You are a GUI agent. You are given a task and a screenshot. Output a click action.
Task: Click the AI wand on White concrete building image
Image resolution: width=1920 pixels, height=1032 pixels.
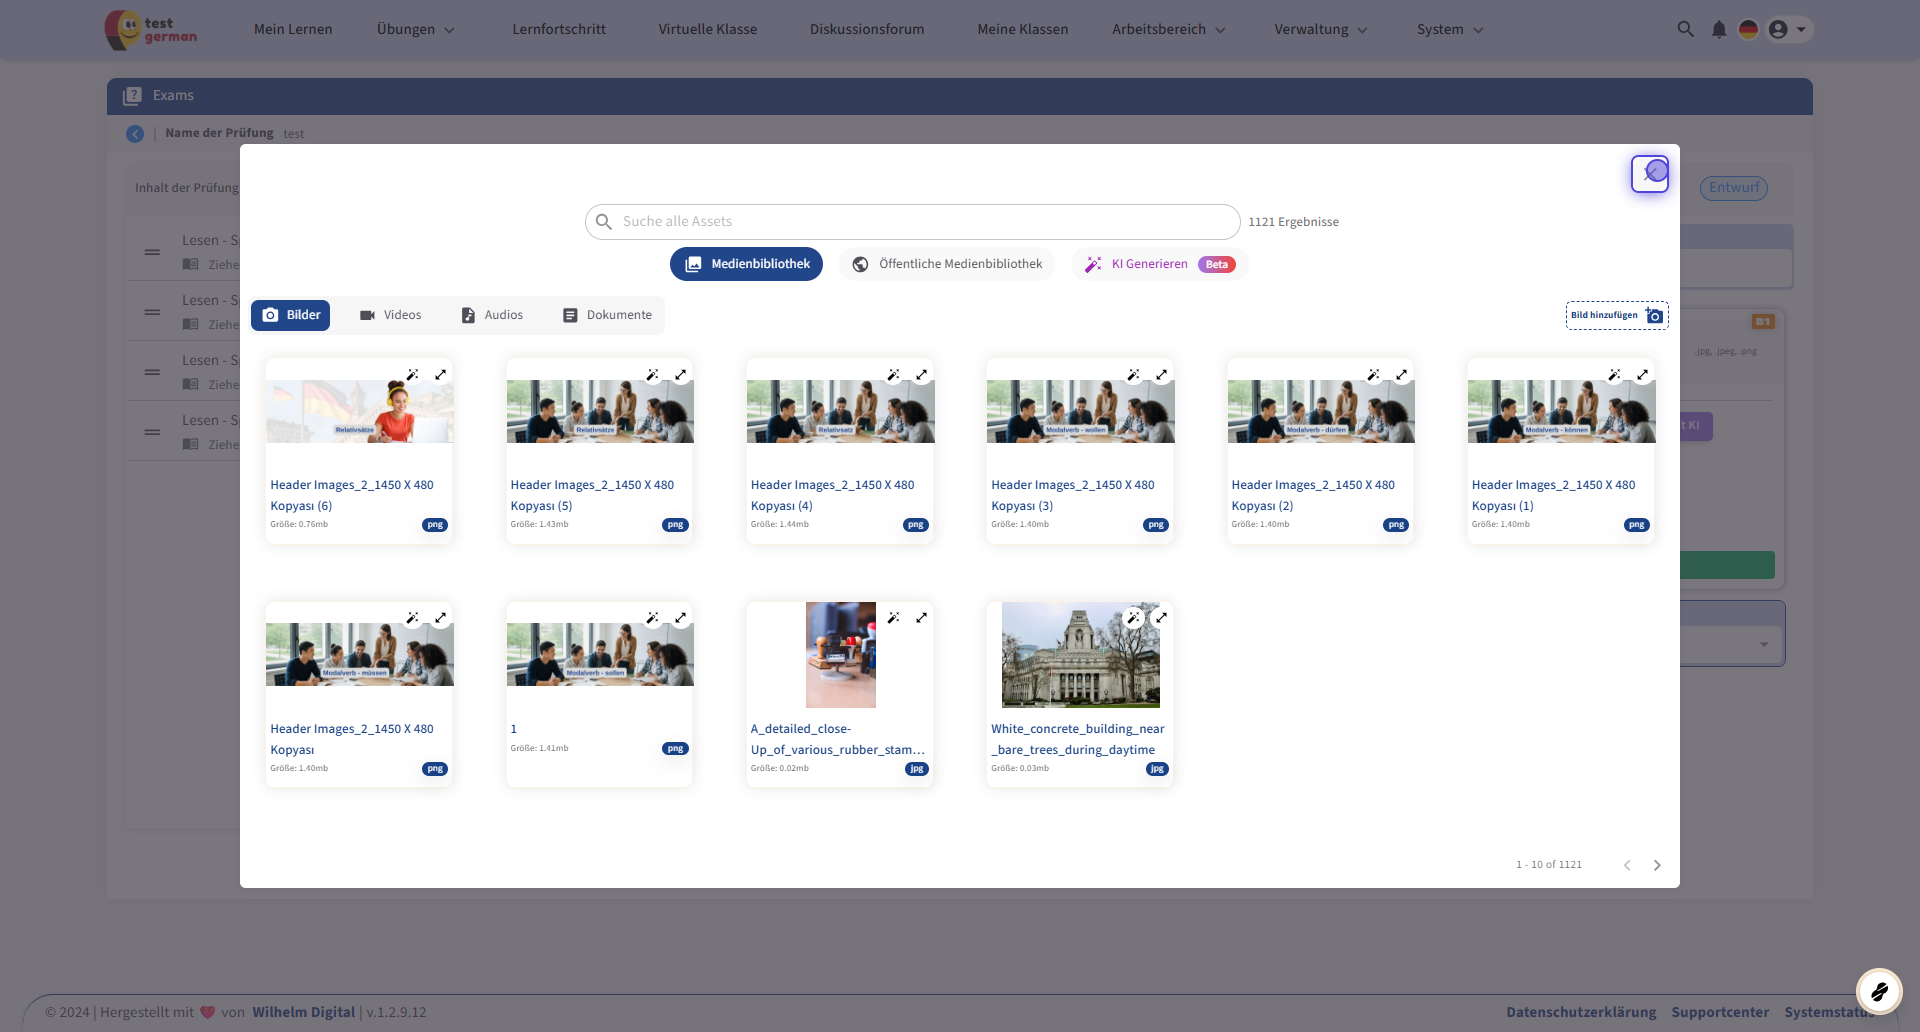tap(1133, 618)
